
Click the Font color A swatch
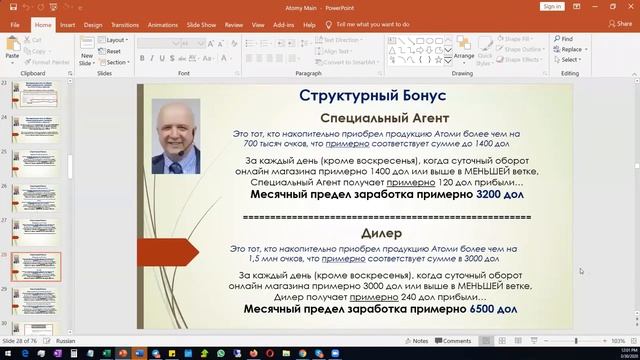[x=224, y=58]
